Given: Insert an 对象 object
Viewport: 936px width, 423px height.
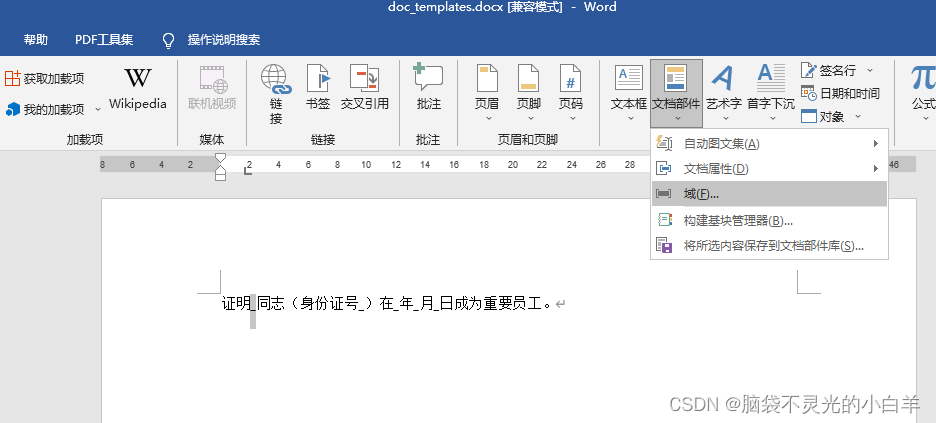Looking at the screenshot, I should click(823, 116).
